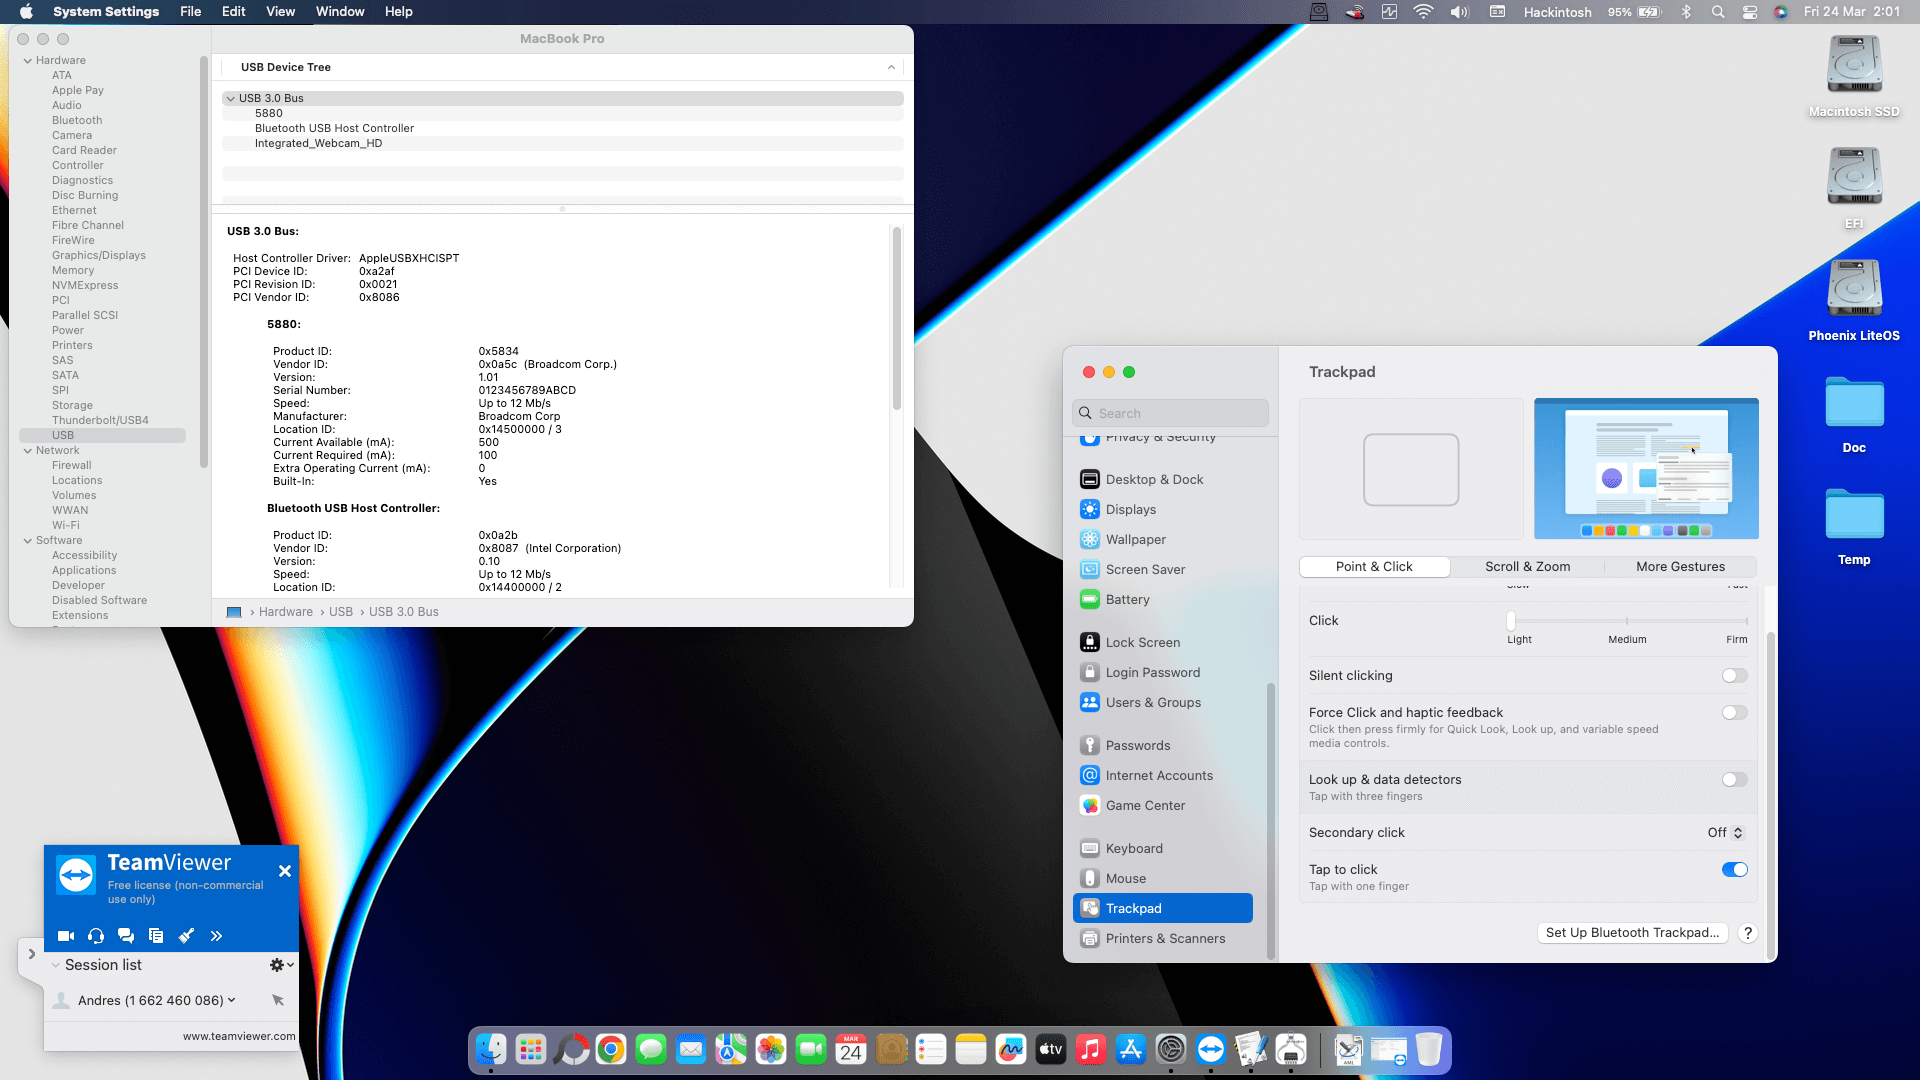
Task: Open the www.teamviewer.com link
Action: pos(239,1036)
